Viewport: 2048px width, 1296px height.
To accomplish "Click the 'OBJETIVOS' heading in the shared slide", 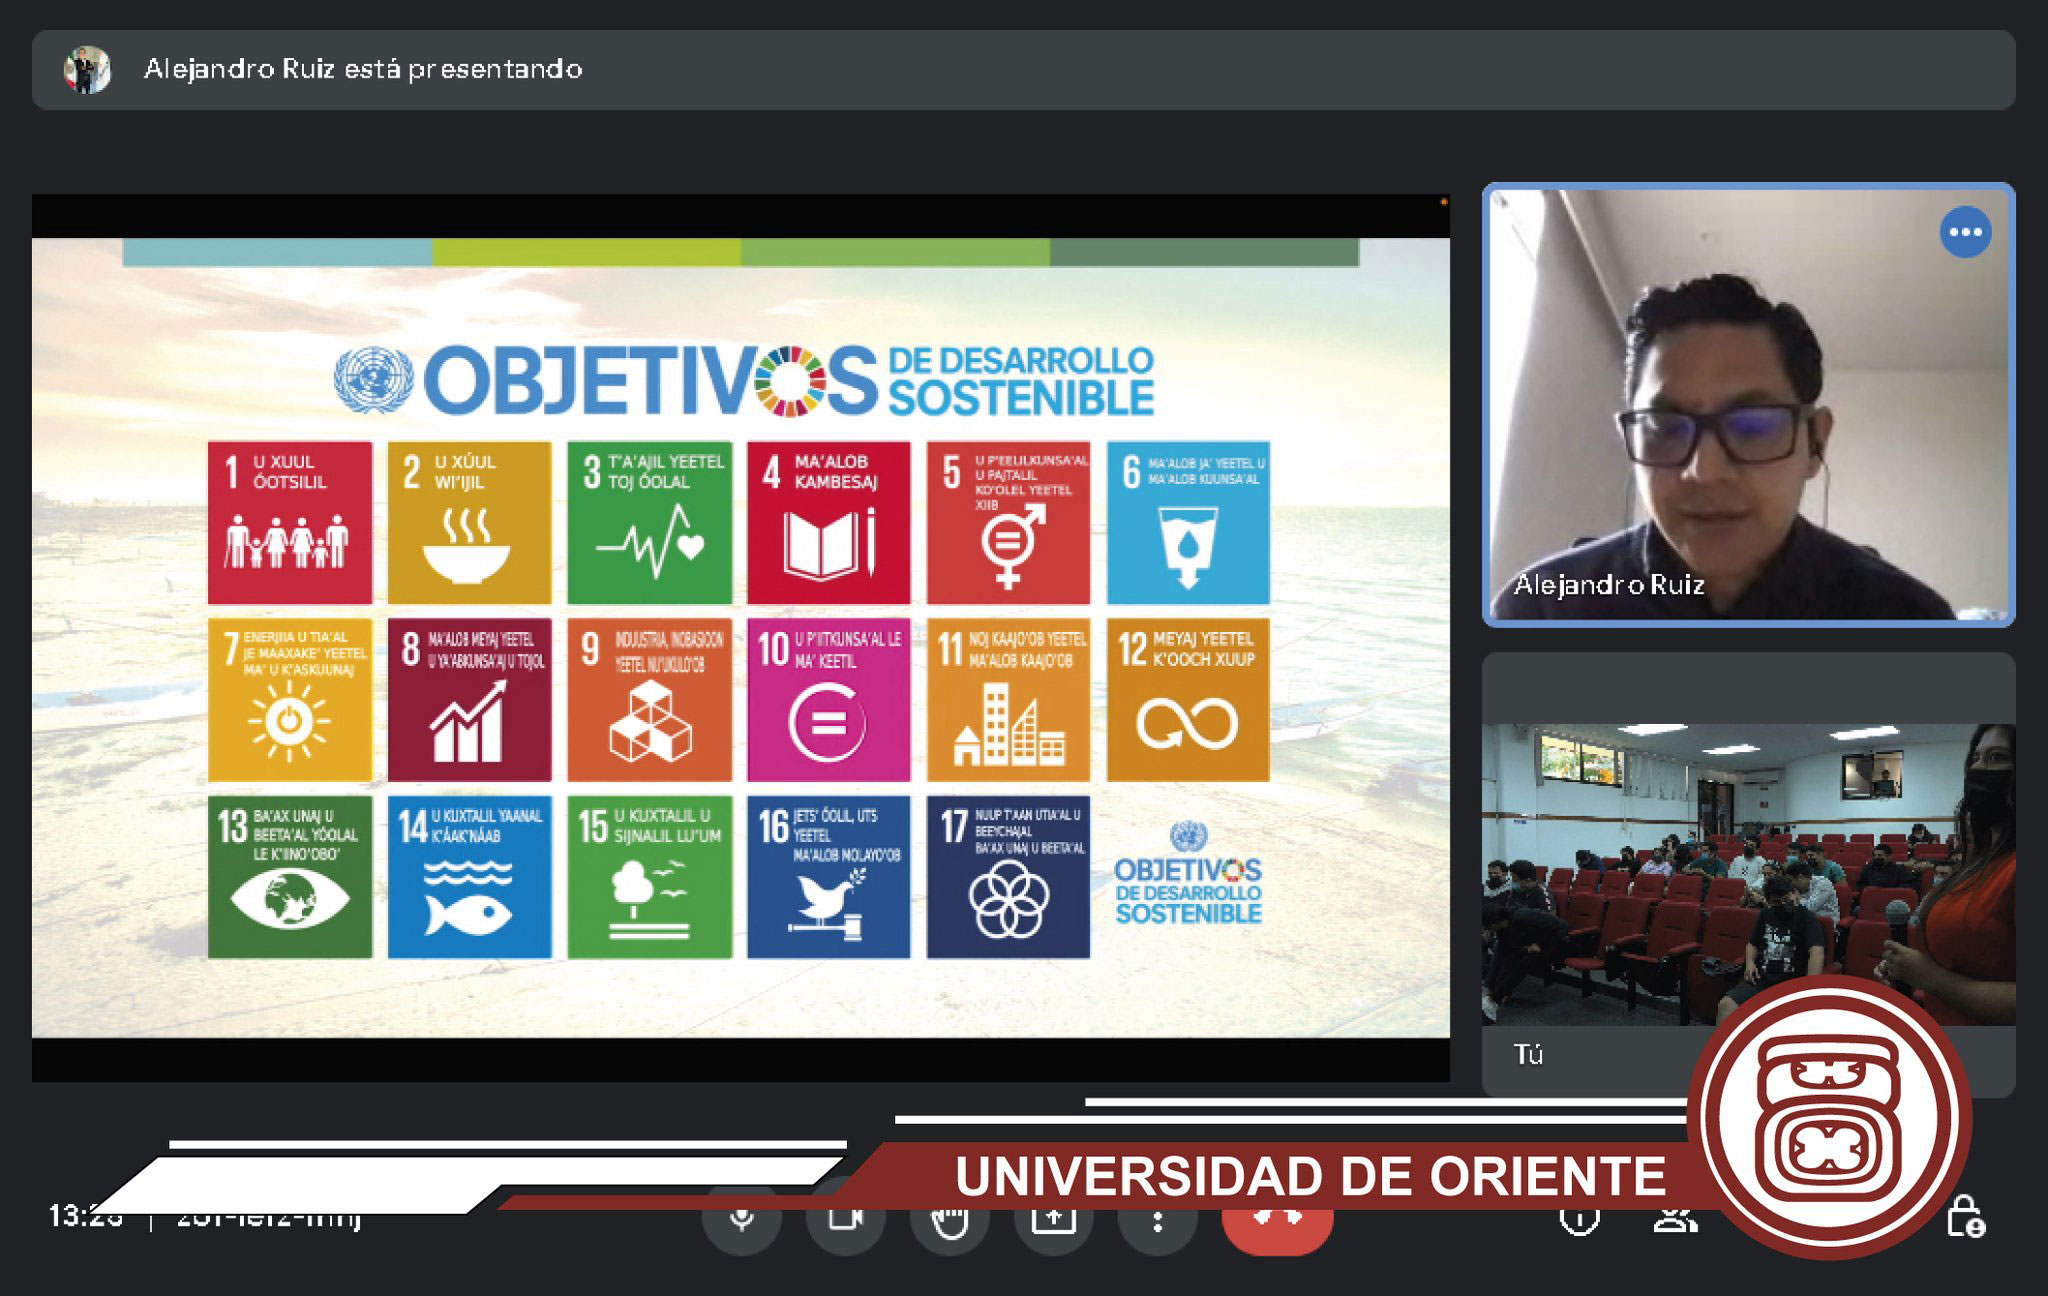I will 651,380.
